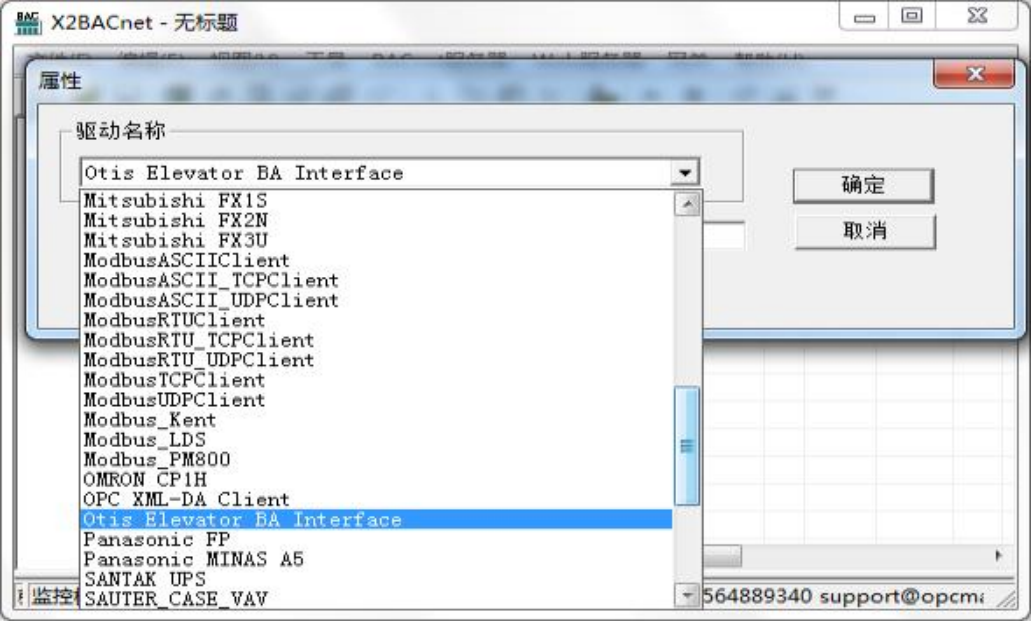Select Mitsubishi FX1S driver
The height and width of the screenshot is (622, 1031).
point(376,201)
